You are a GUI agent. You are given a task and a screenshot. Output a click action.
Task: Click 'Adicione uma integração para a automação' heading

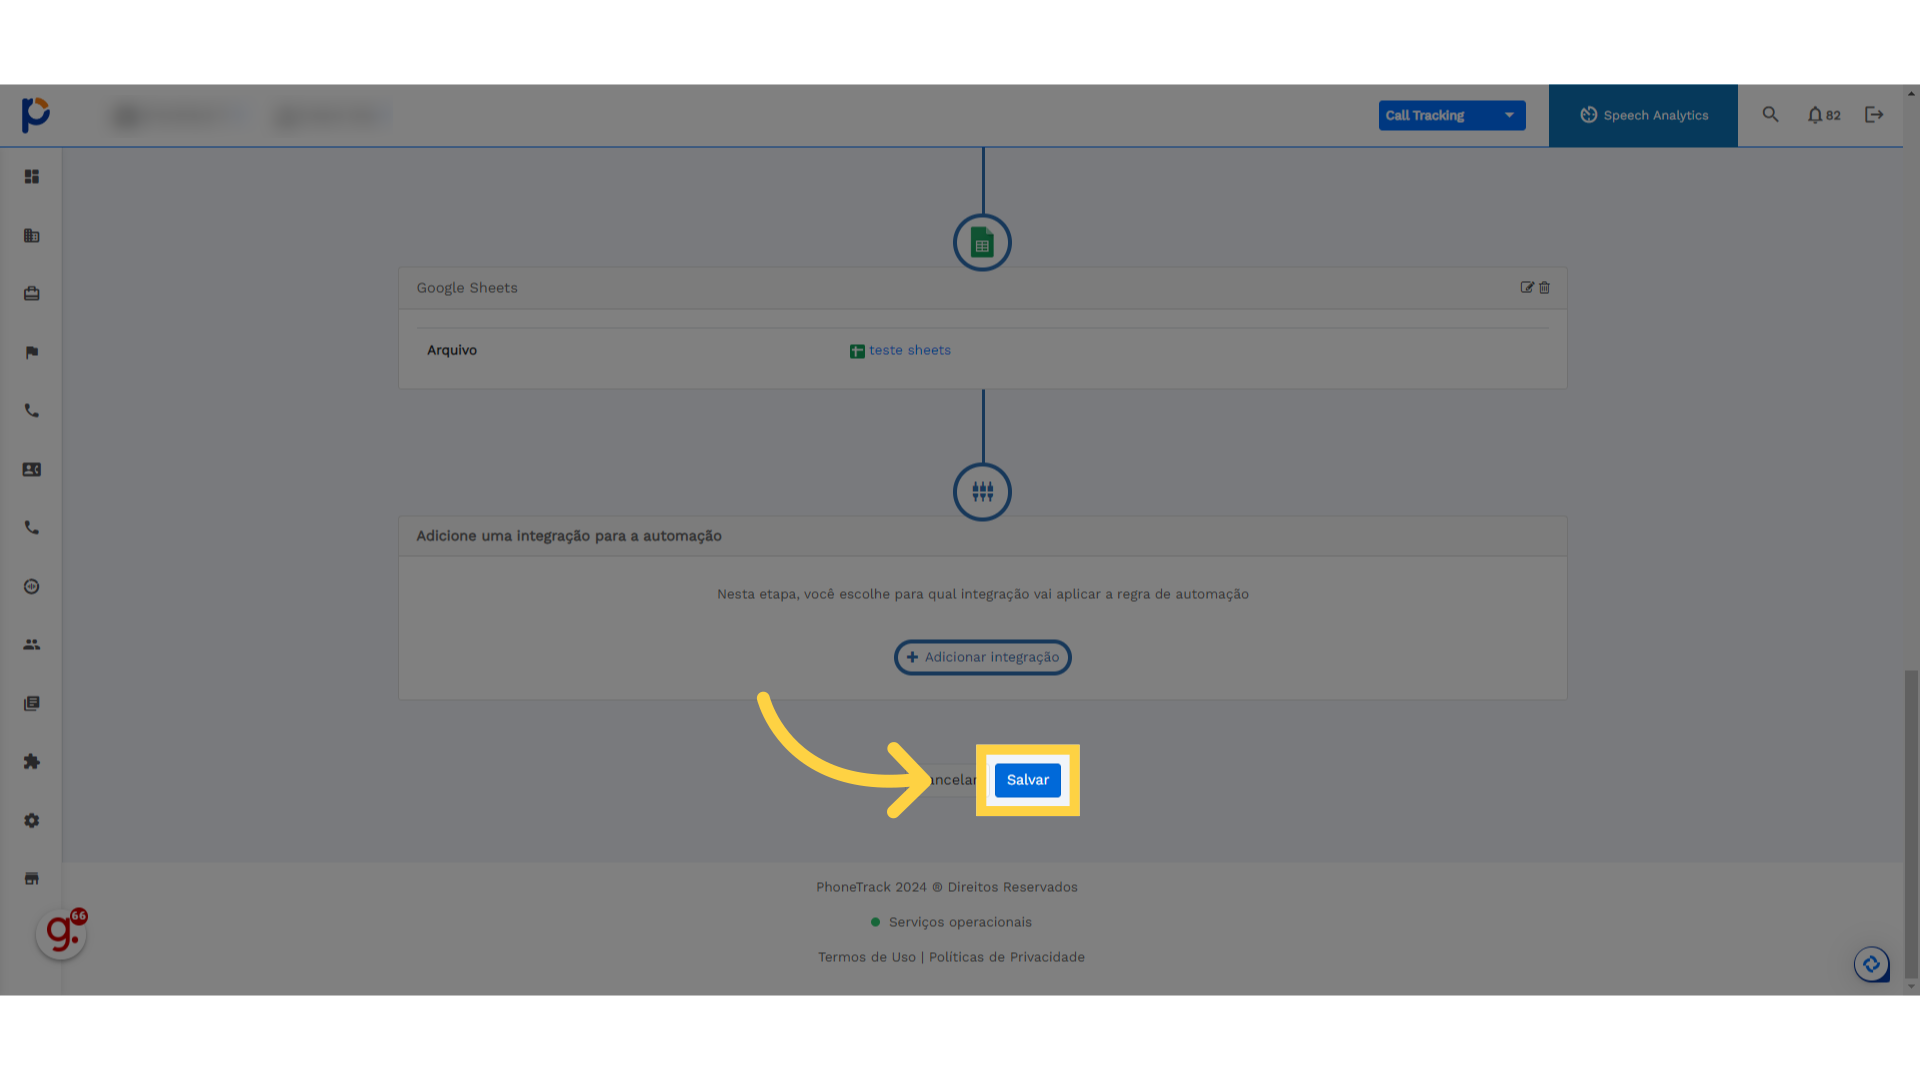tap(569, 536)
